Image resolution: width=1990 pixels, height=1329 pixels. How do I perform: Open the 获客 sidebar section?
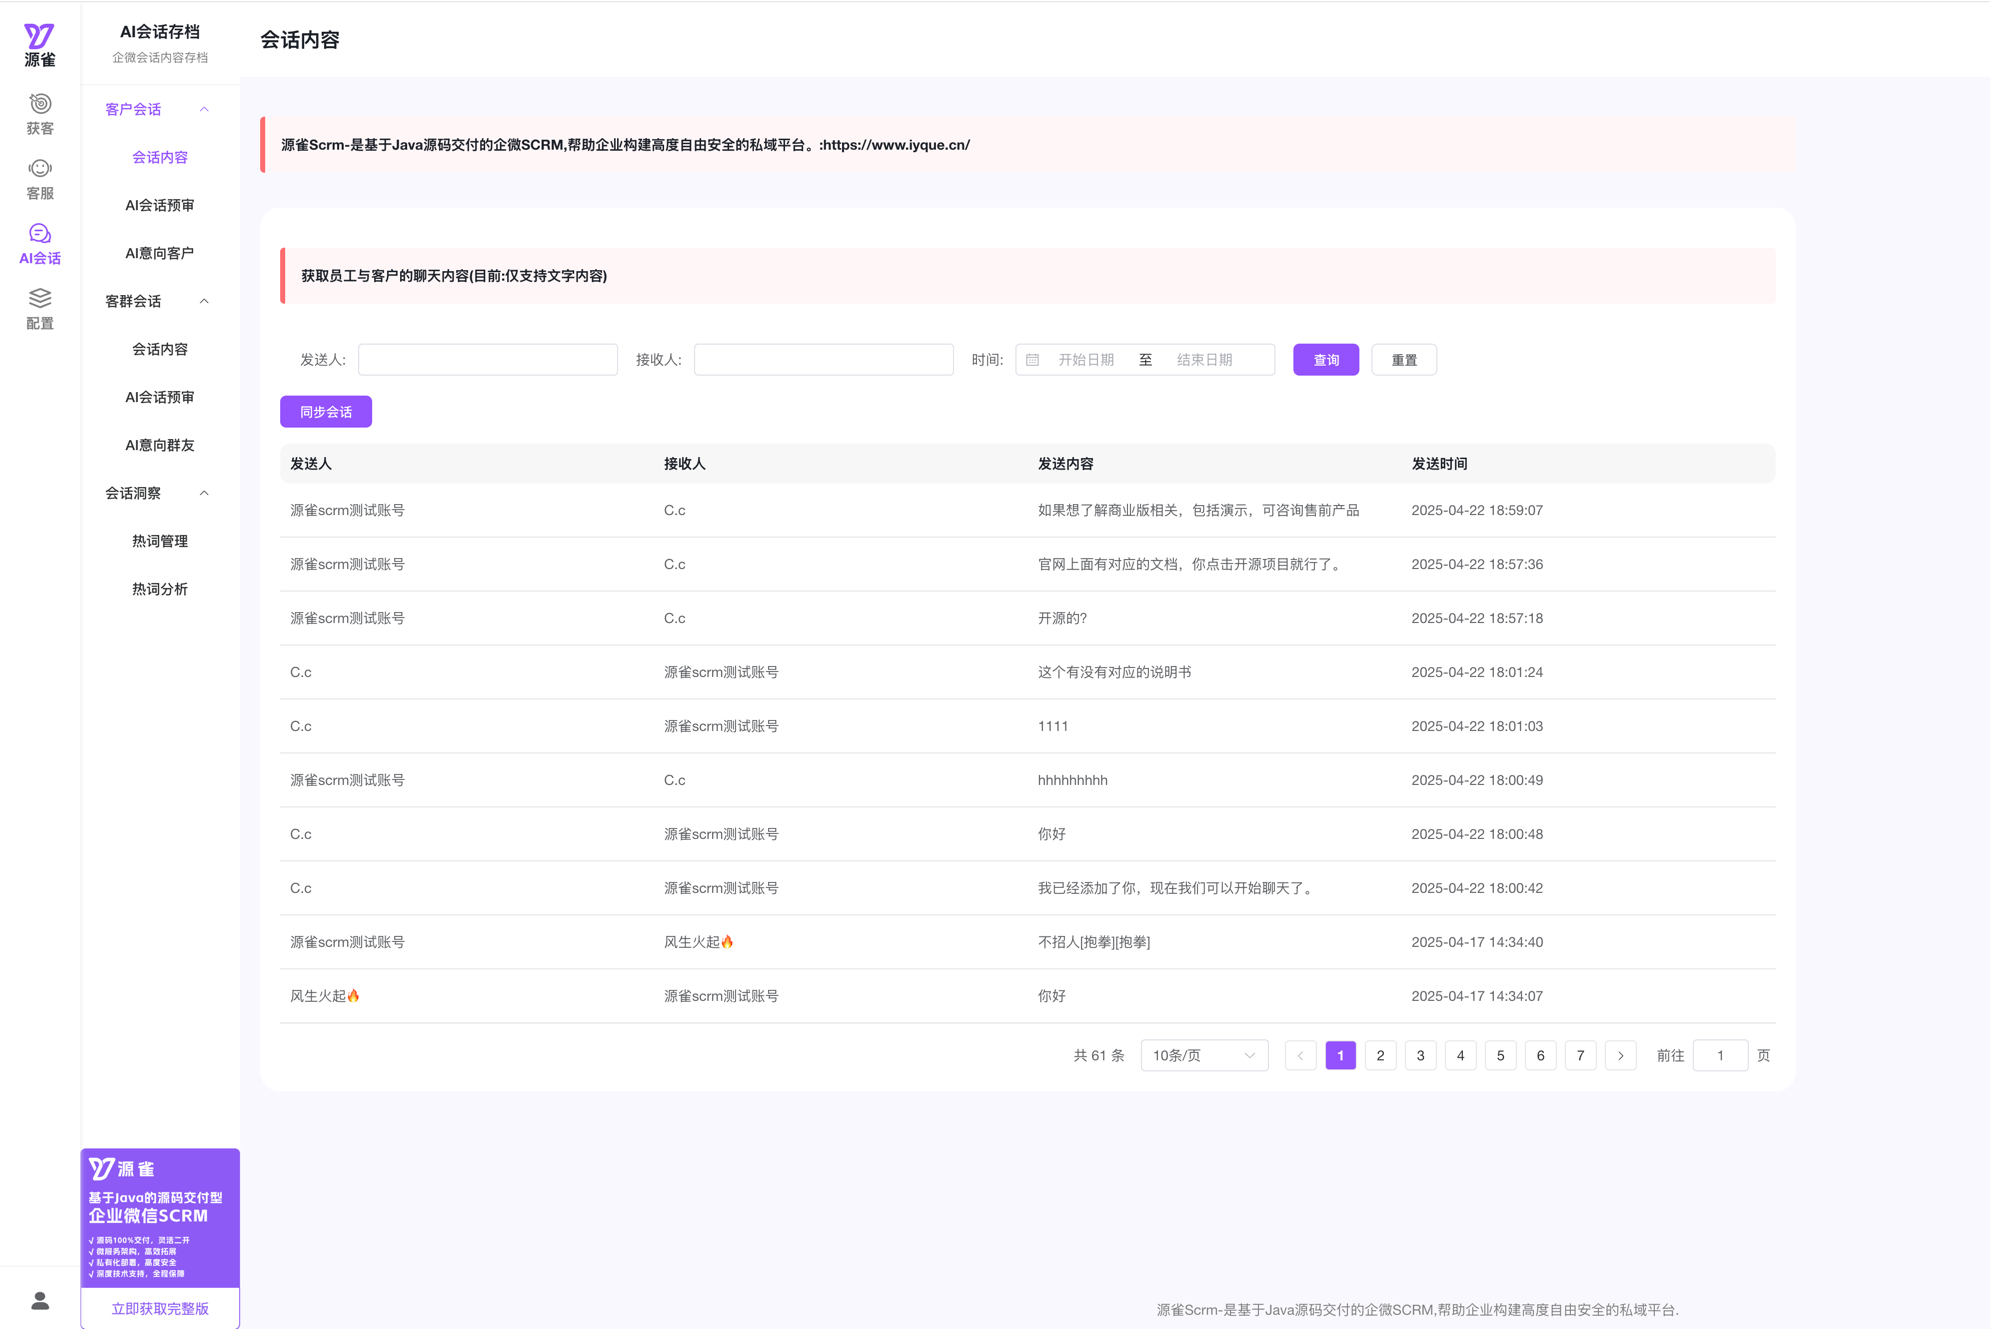click(x=40, y=114)
